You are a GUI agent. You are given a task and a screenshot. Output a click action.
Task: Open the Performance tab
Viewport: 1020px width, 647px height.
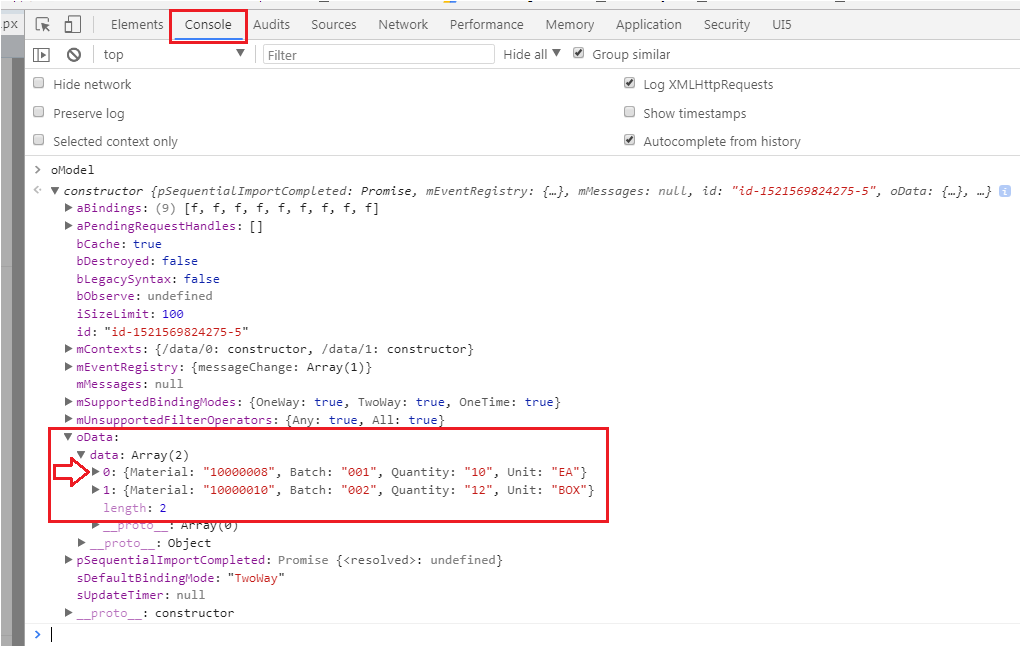(x=487, y=25)
